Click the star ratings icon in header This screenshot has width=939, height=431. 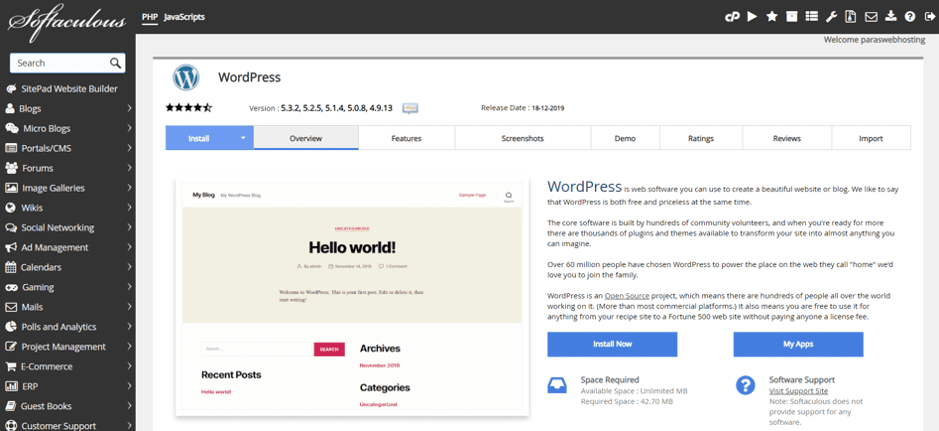point(772,17)
